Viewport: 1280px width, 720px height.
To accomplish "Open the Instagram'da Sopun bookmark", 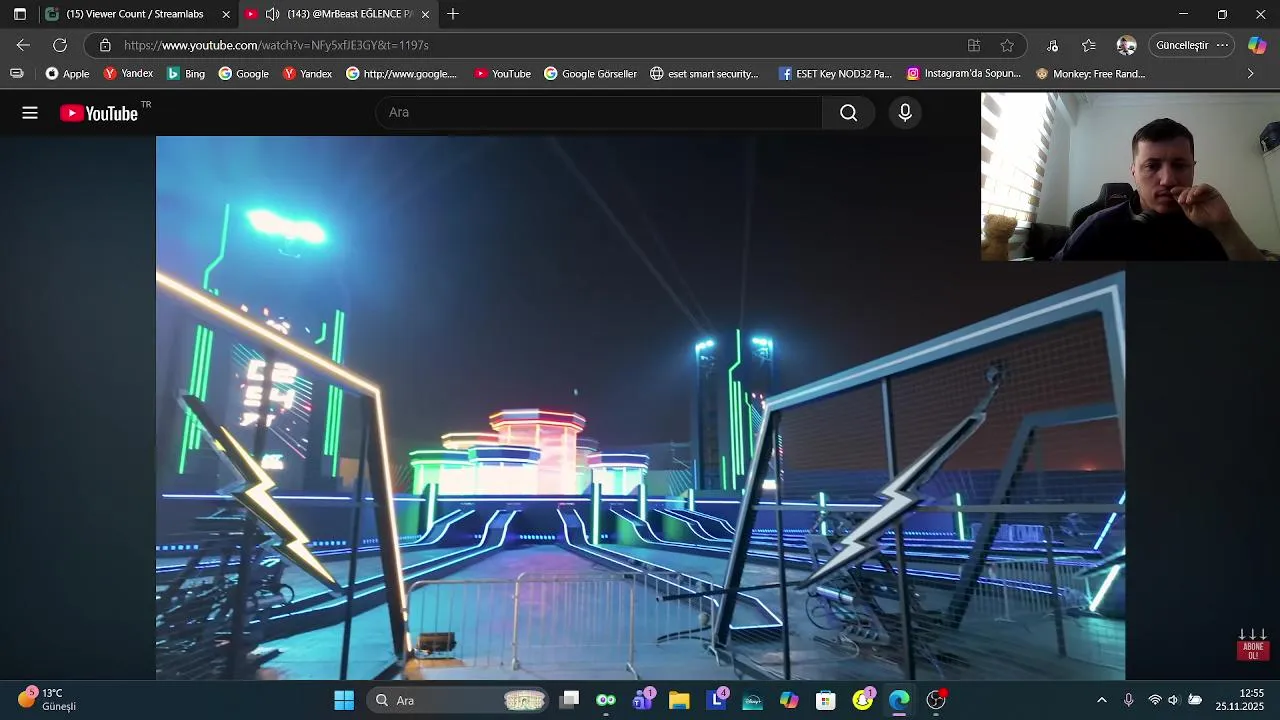I will (x=964, y=73).
